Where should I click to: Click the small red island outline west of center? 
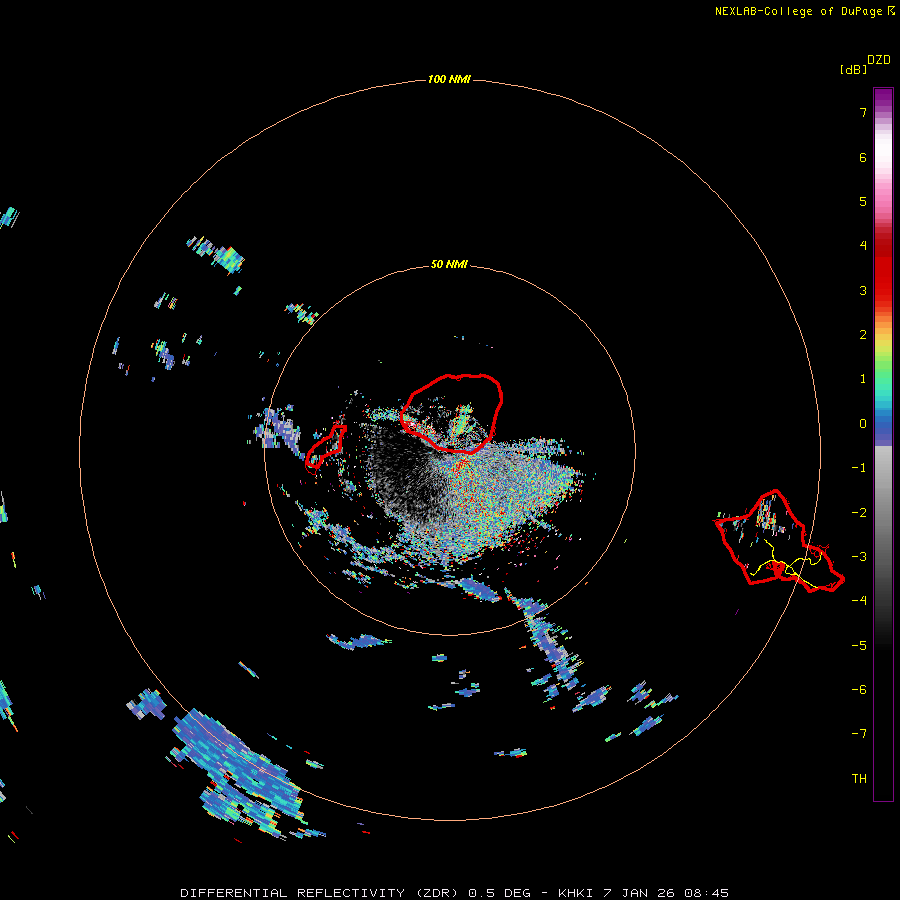point(325,447)
